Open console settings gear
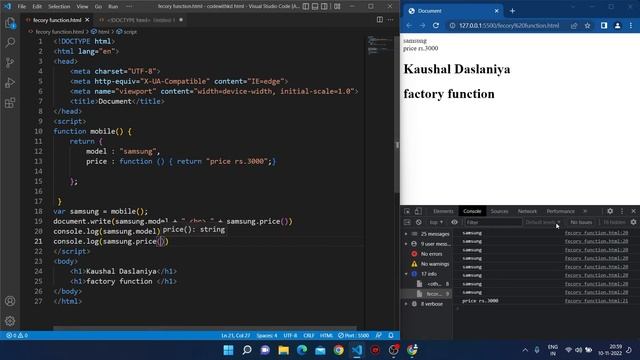Image resolution: width=640 pixels, height=360 pixels. 633,222
